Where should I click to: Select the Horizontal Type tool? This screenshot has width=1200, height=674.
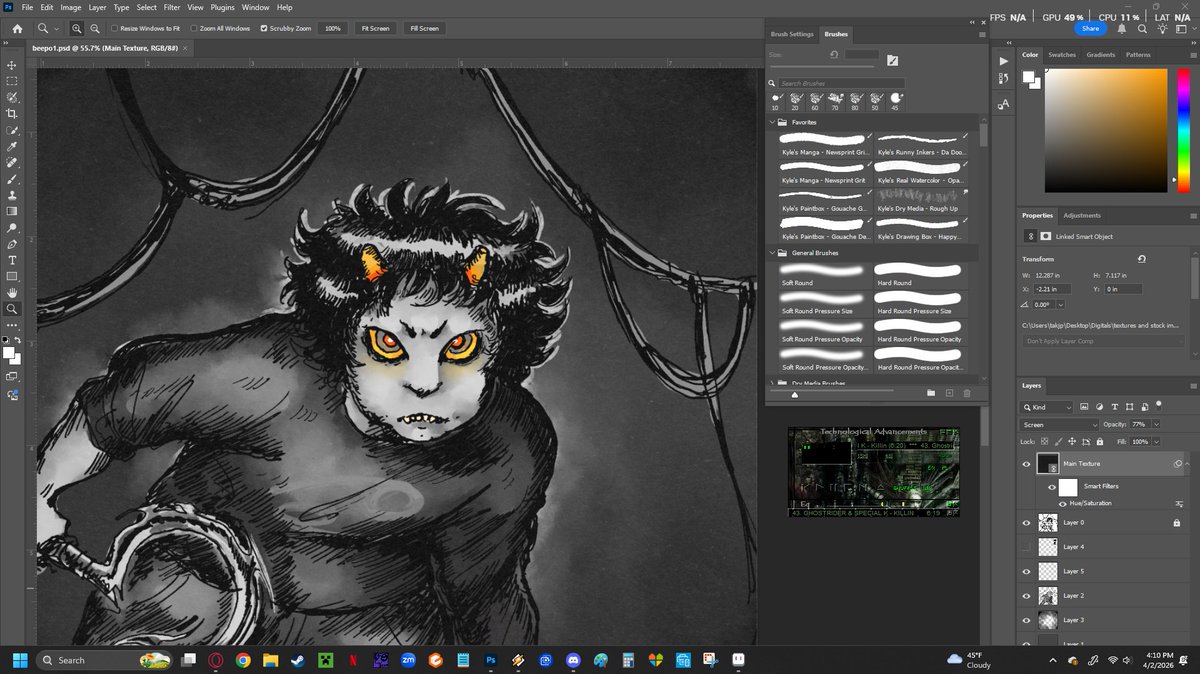click(x=12, y=260)
